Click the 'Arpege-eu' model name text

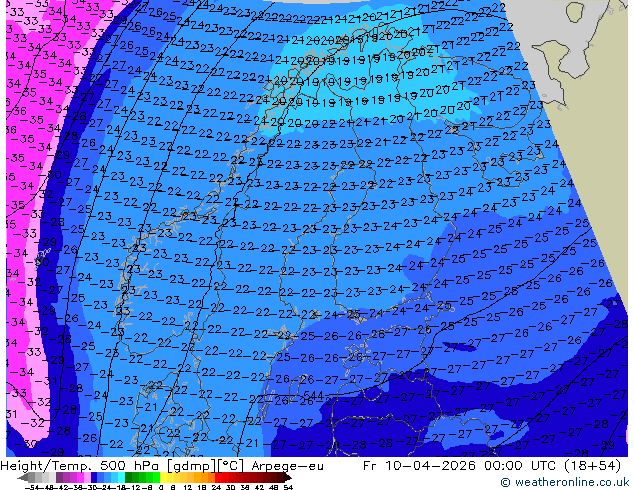tap(287, 466)
